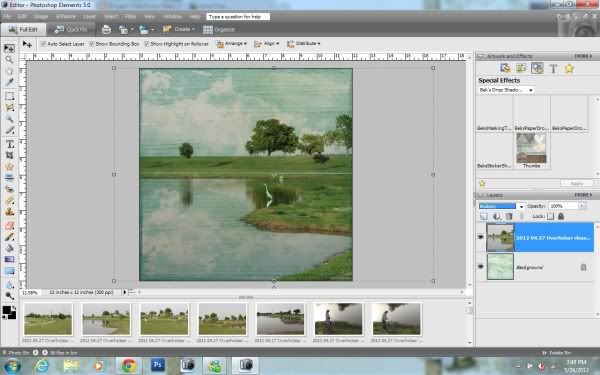Select the Move tool in the toolbox
Image resolution: width=600 pixels, height=375 pixels.
(x=9, y=48)
